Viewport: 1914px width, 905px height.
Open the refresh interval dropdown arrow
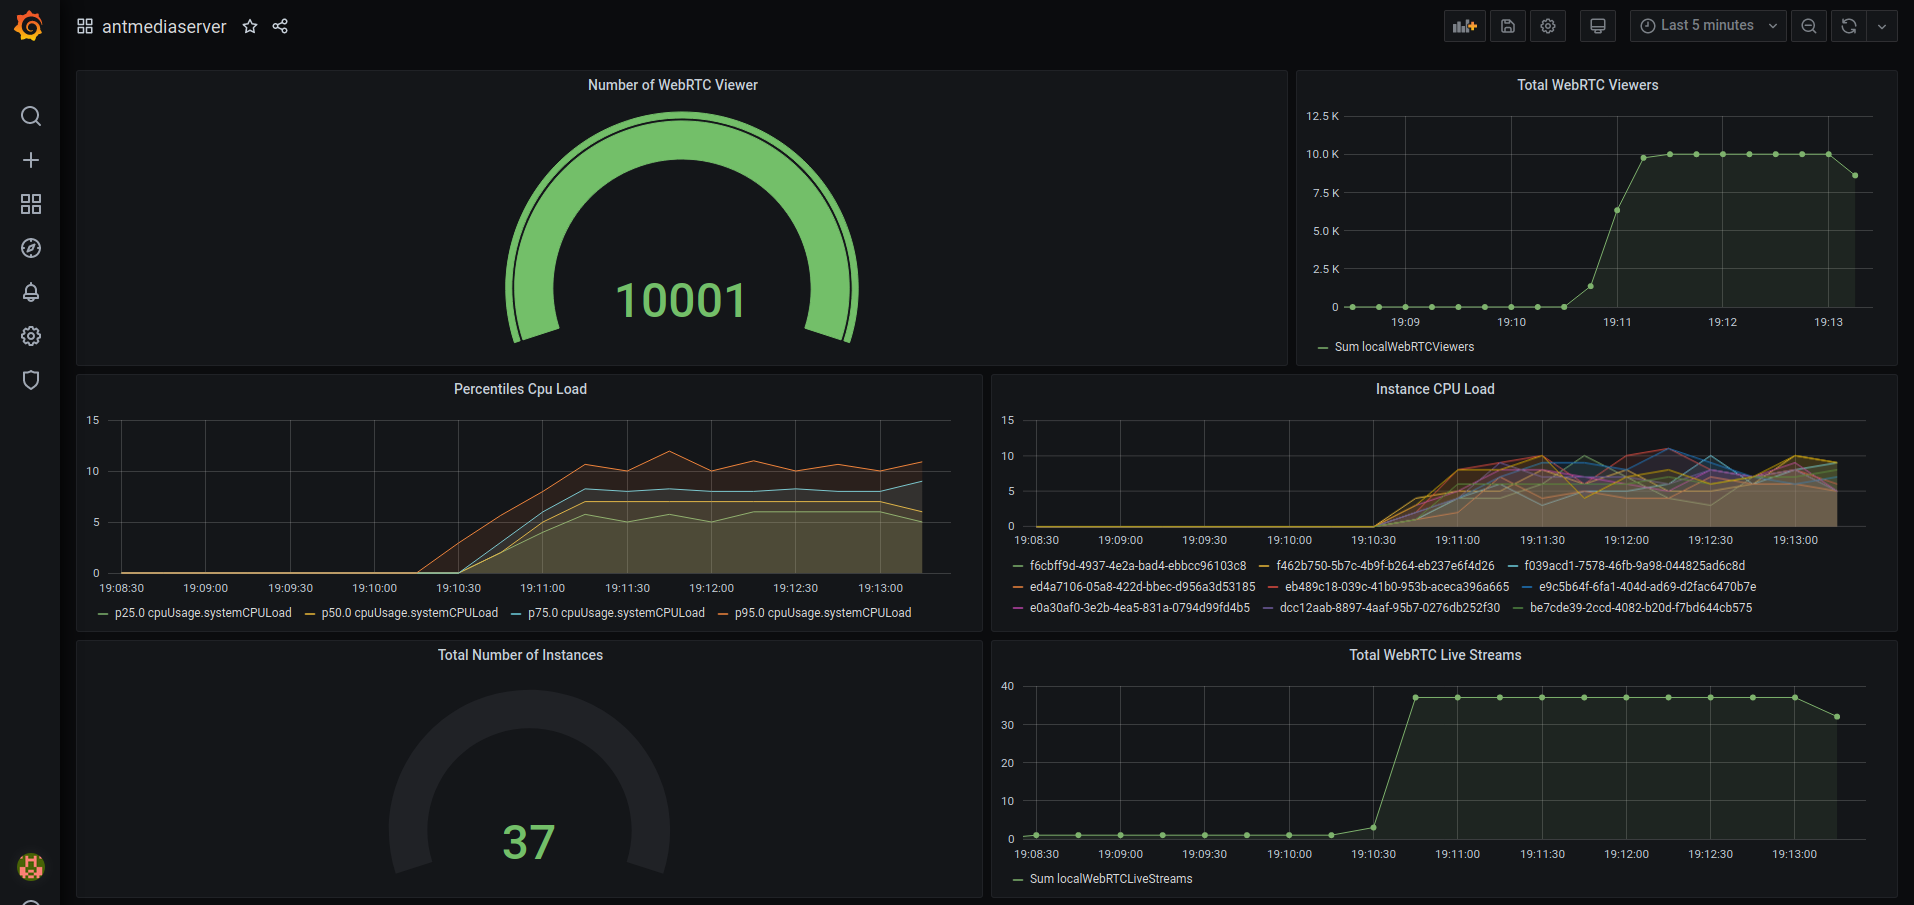click(x=1882, y=26)
